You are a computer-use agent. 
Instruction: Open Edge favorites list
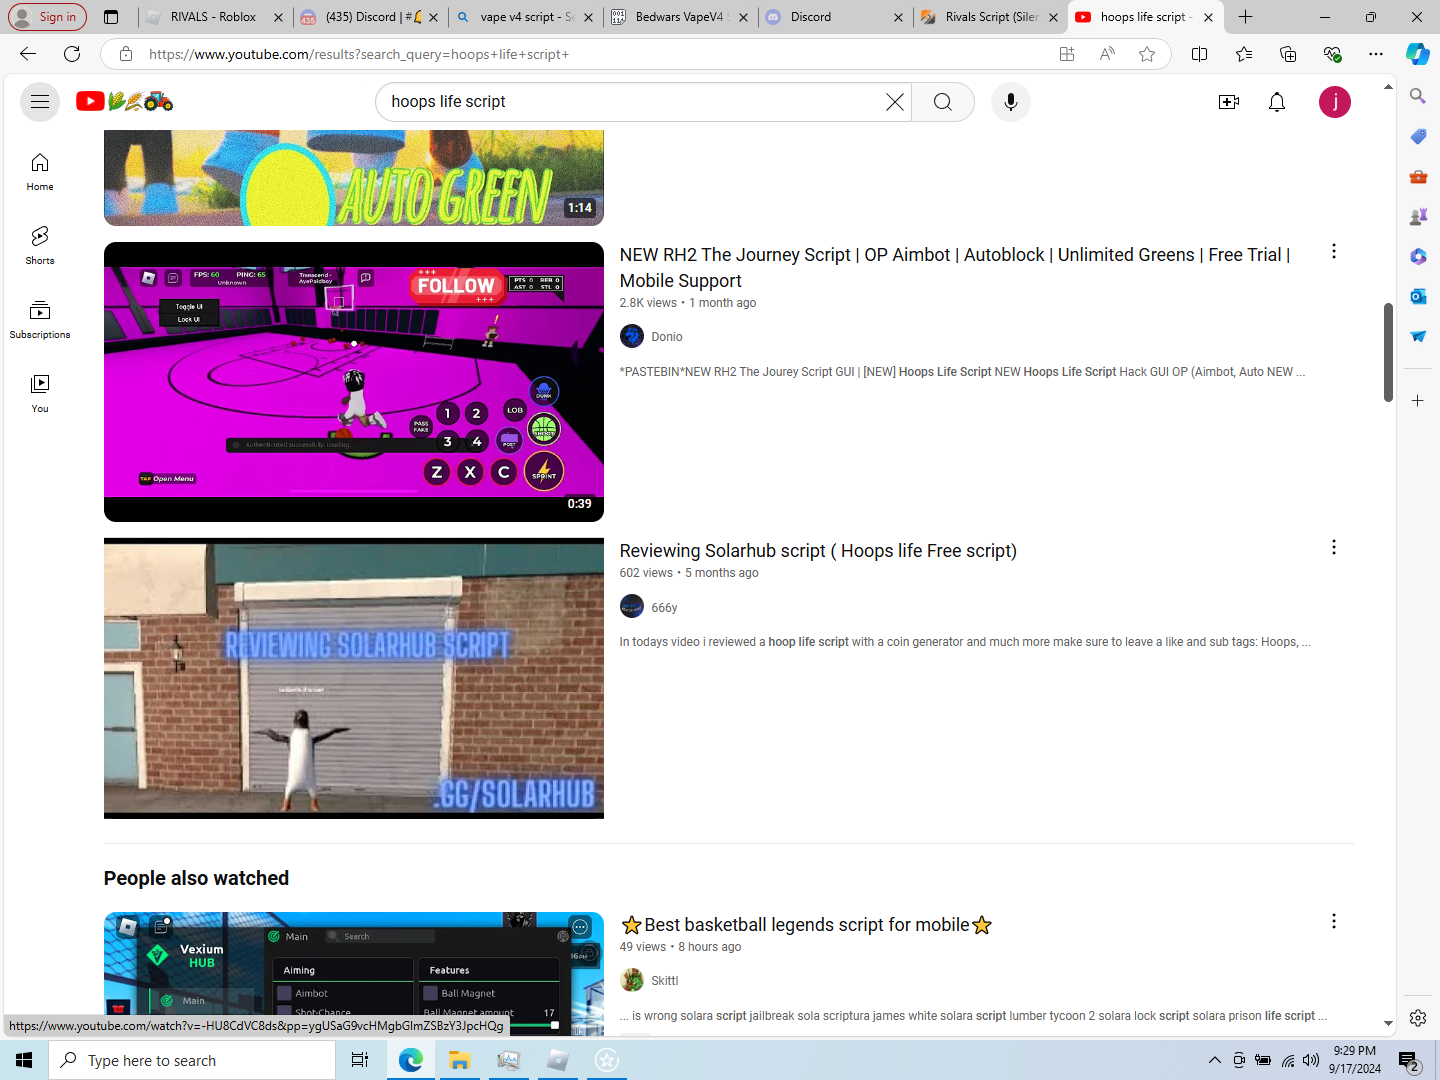click(x=1244, y=54)
